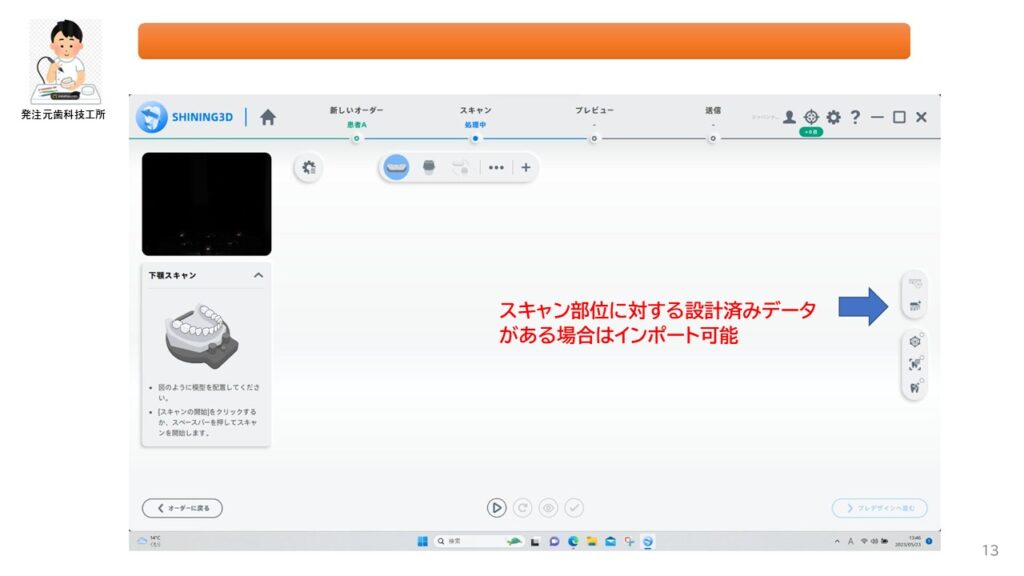Viewport: 1024px width, 576px height.
Task: Click the black camera preview thumbnail
Action: pyautogui.click(x=206, y=204)
